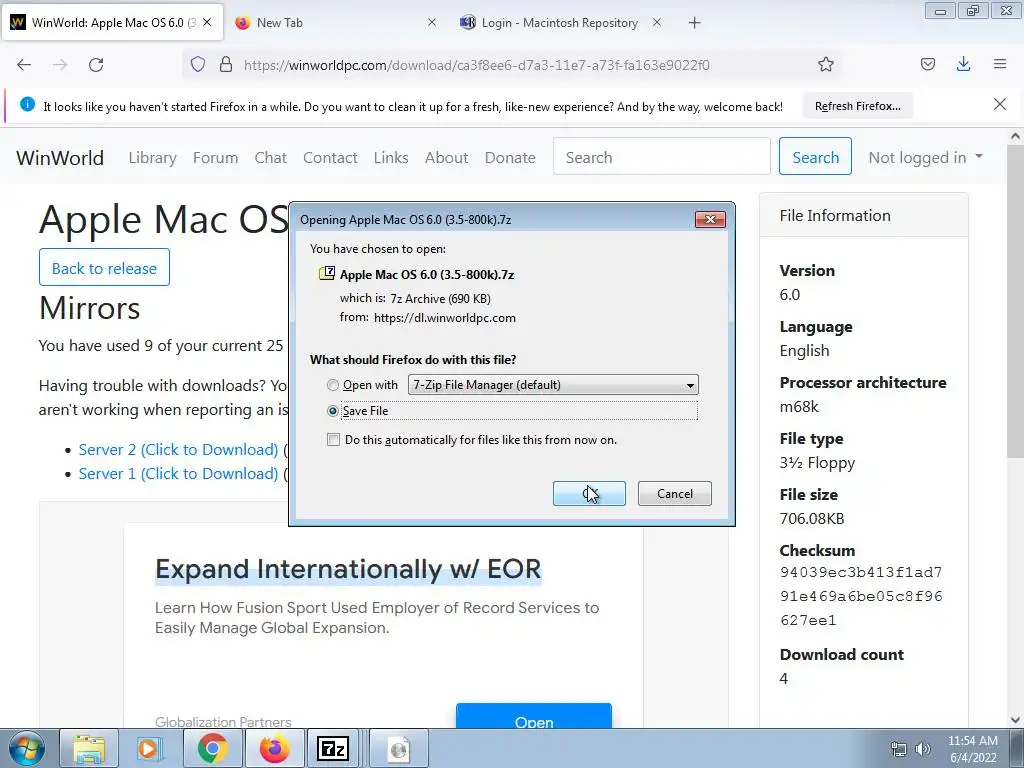The height and width of the screenshot is (768, 1024).
Task: Open the Contact menu item
Action: pos(330,157)
